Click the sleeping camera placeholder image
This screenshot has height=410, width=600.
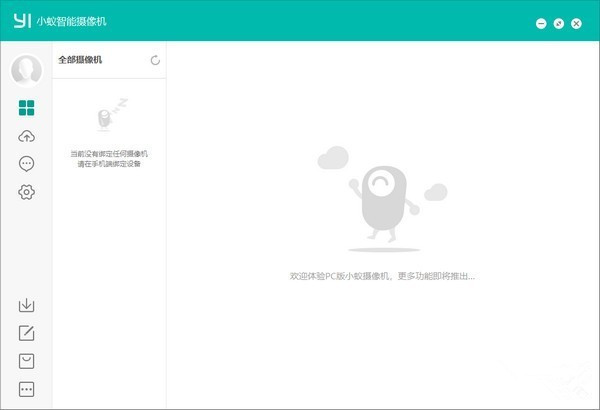107,116
